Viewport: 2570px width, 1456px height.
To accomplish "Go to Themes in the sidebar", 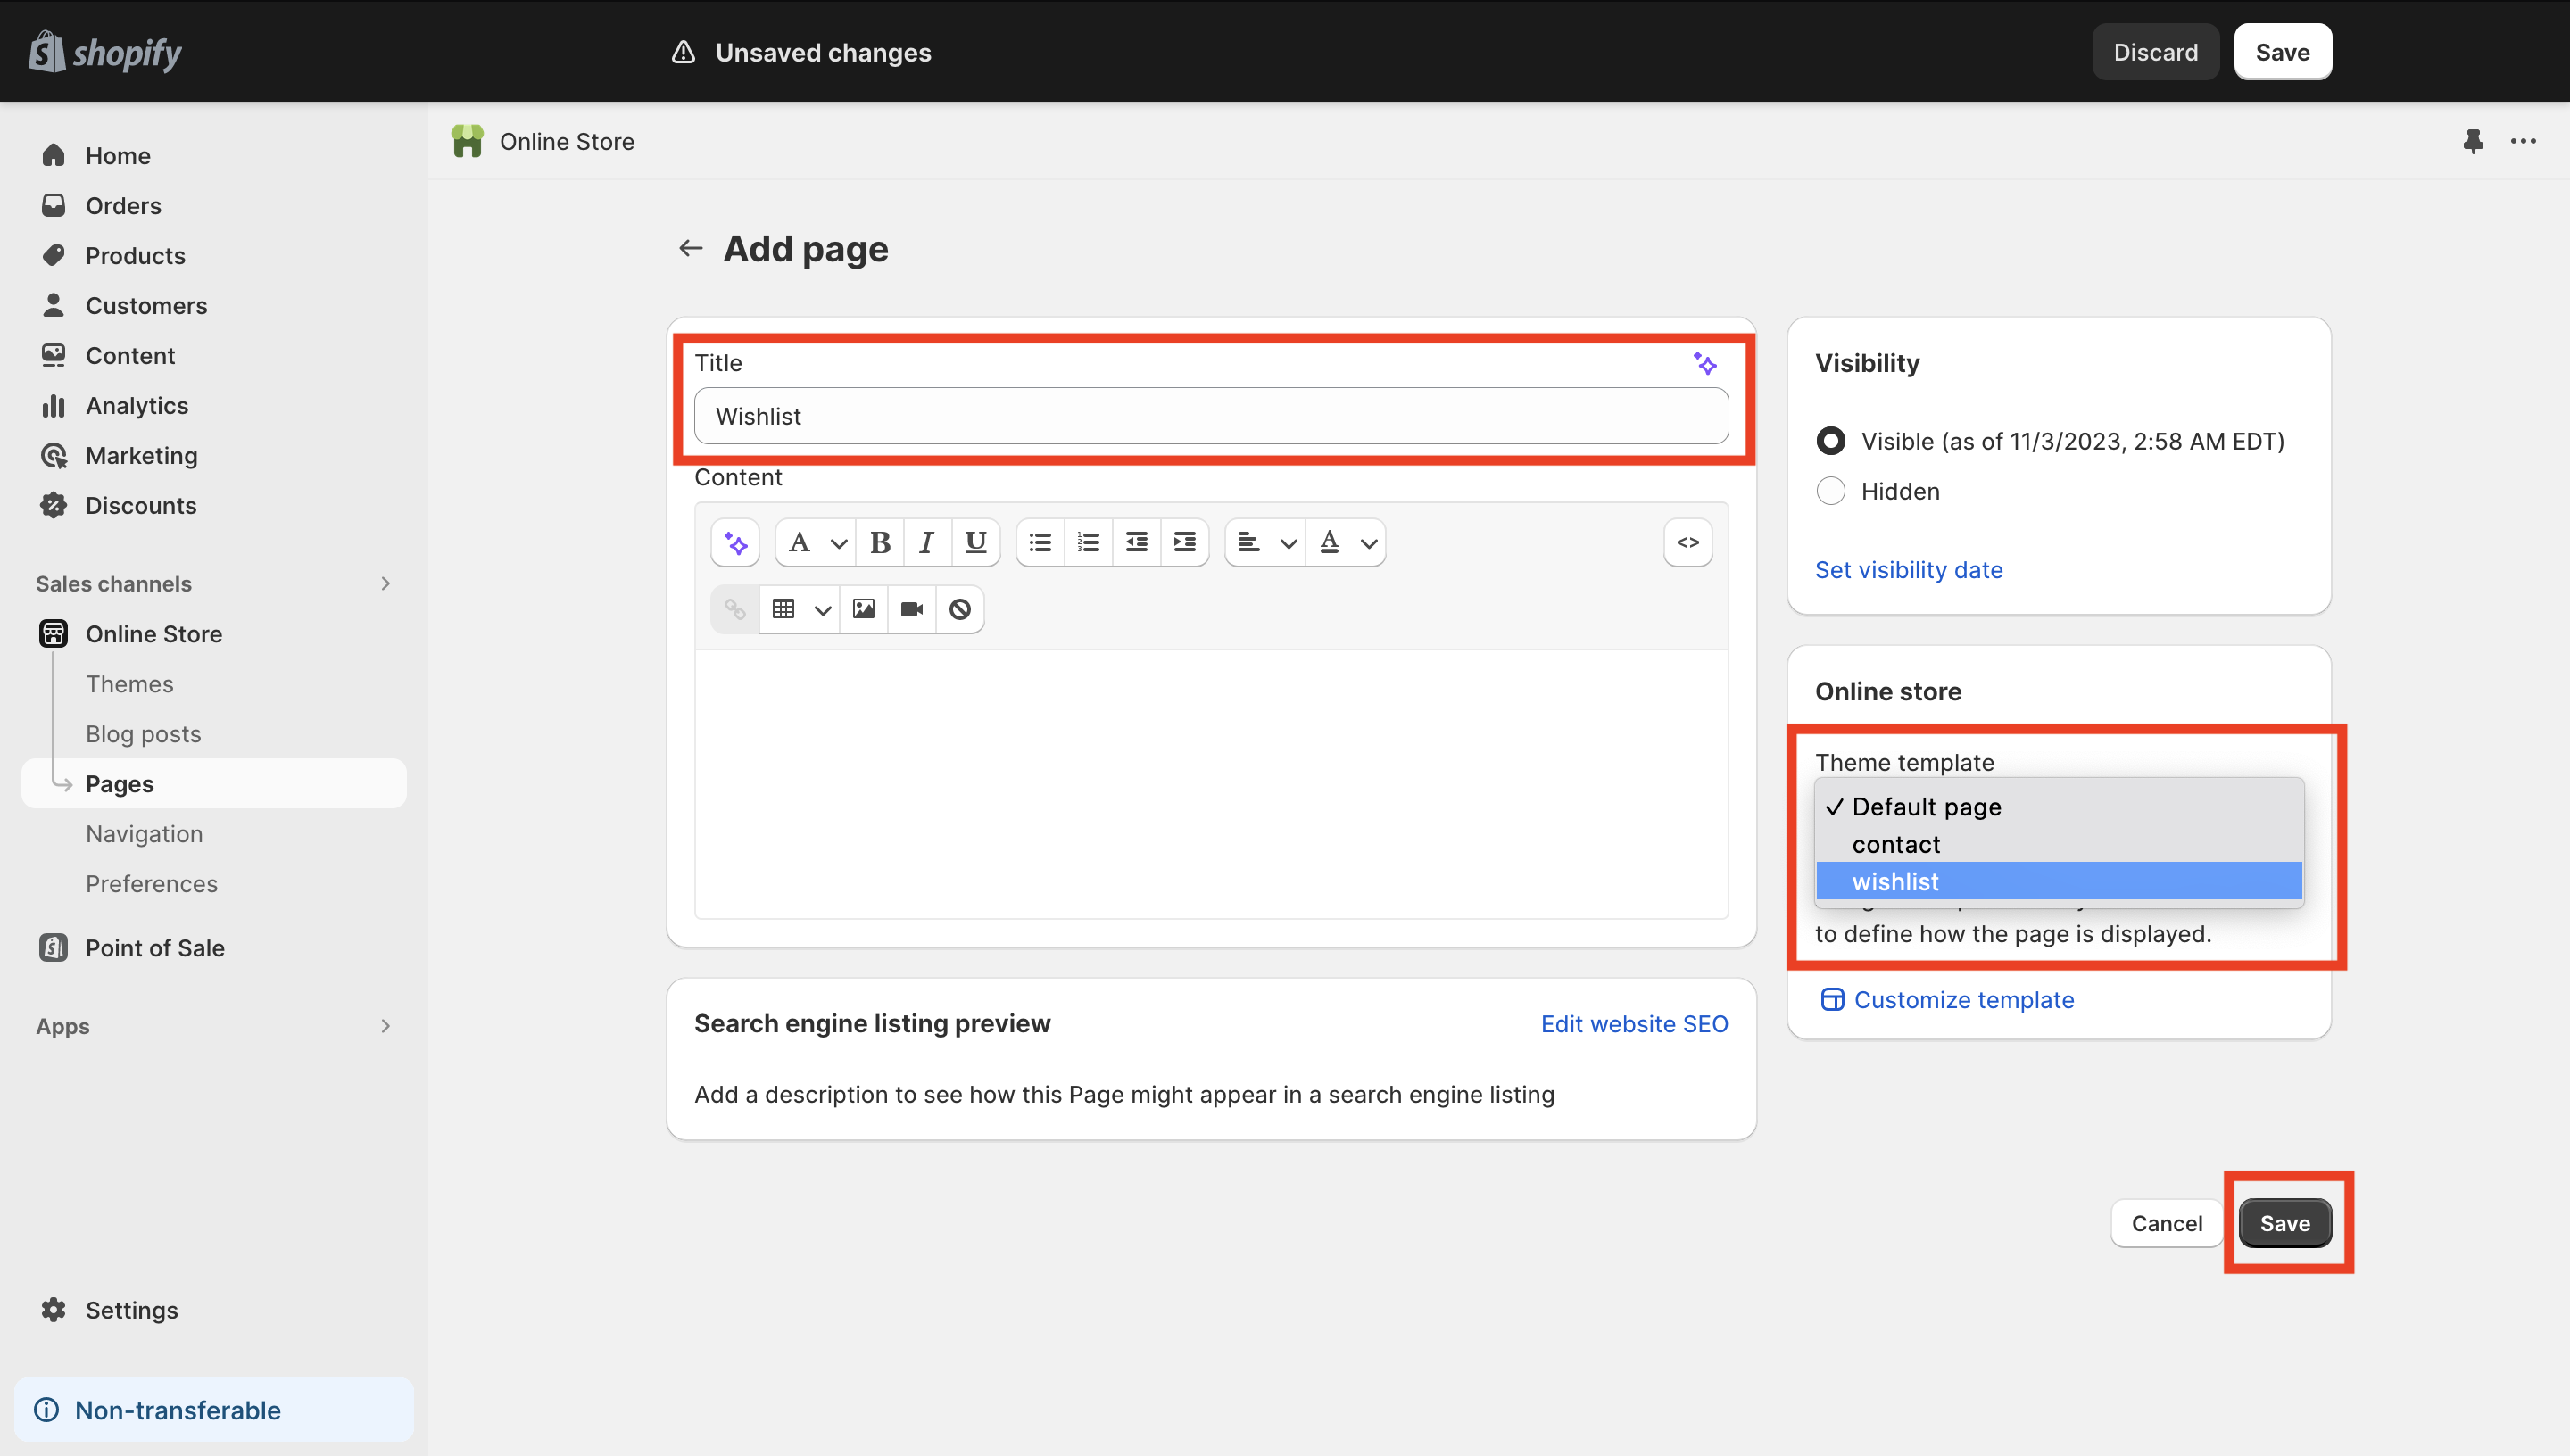I will [x=129, y=684].
